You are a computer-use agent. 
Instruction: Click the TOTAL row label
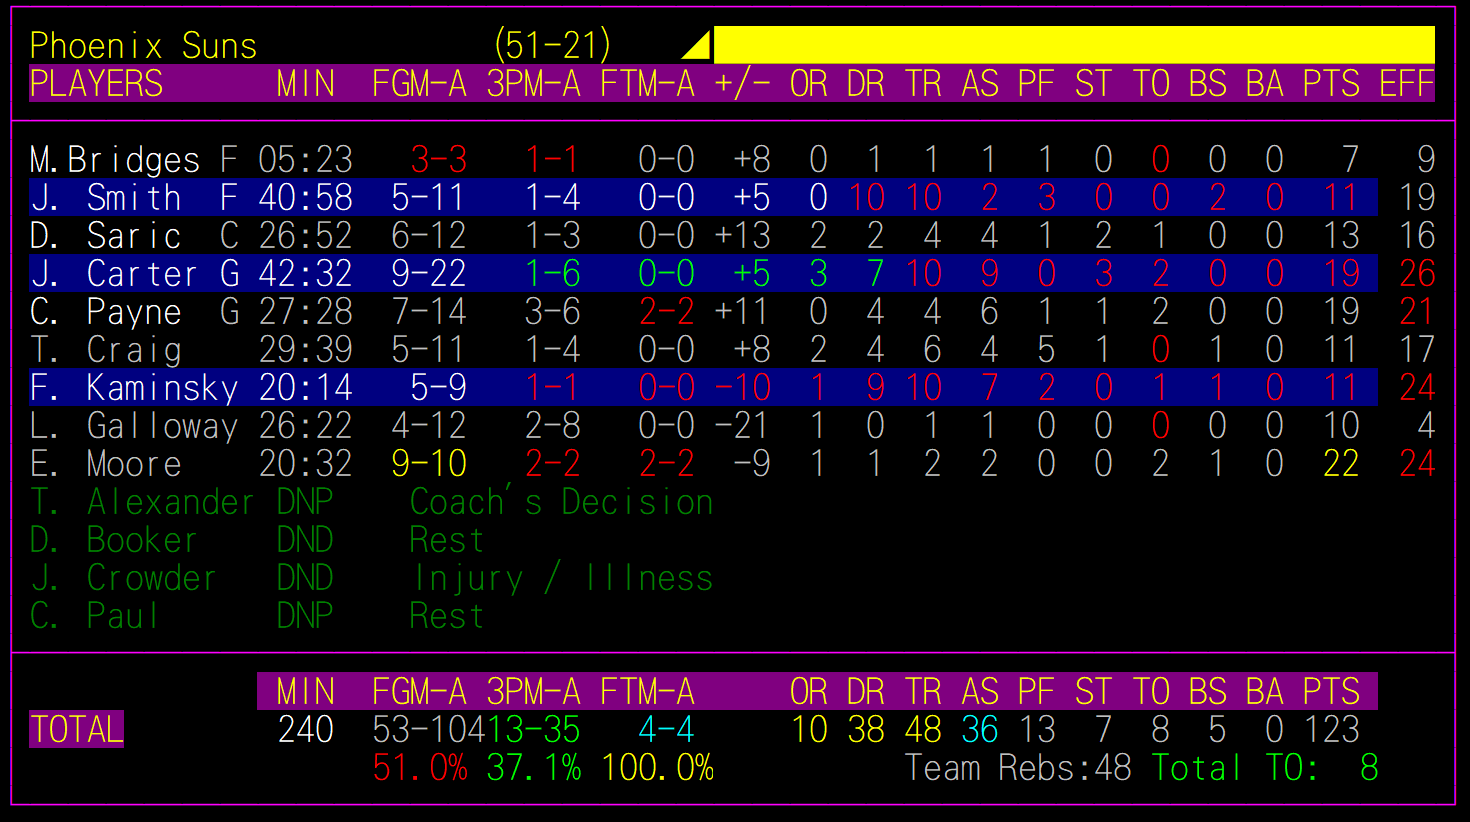coord(76,730)
